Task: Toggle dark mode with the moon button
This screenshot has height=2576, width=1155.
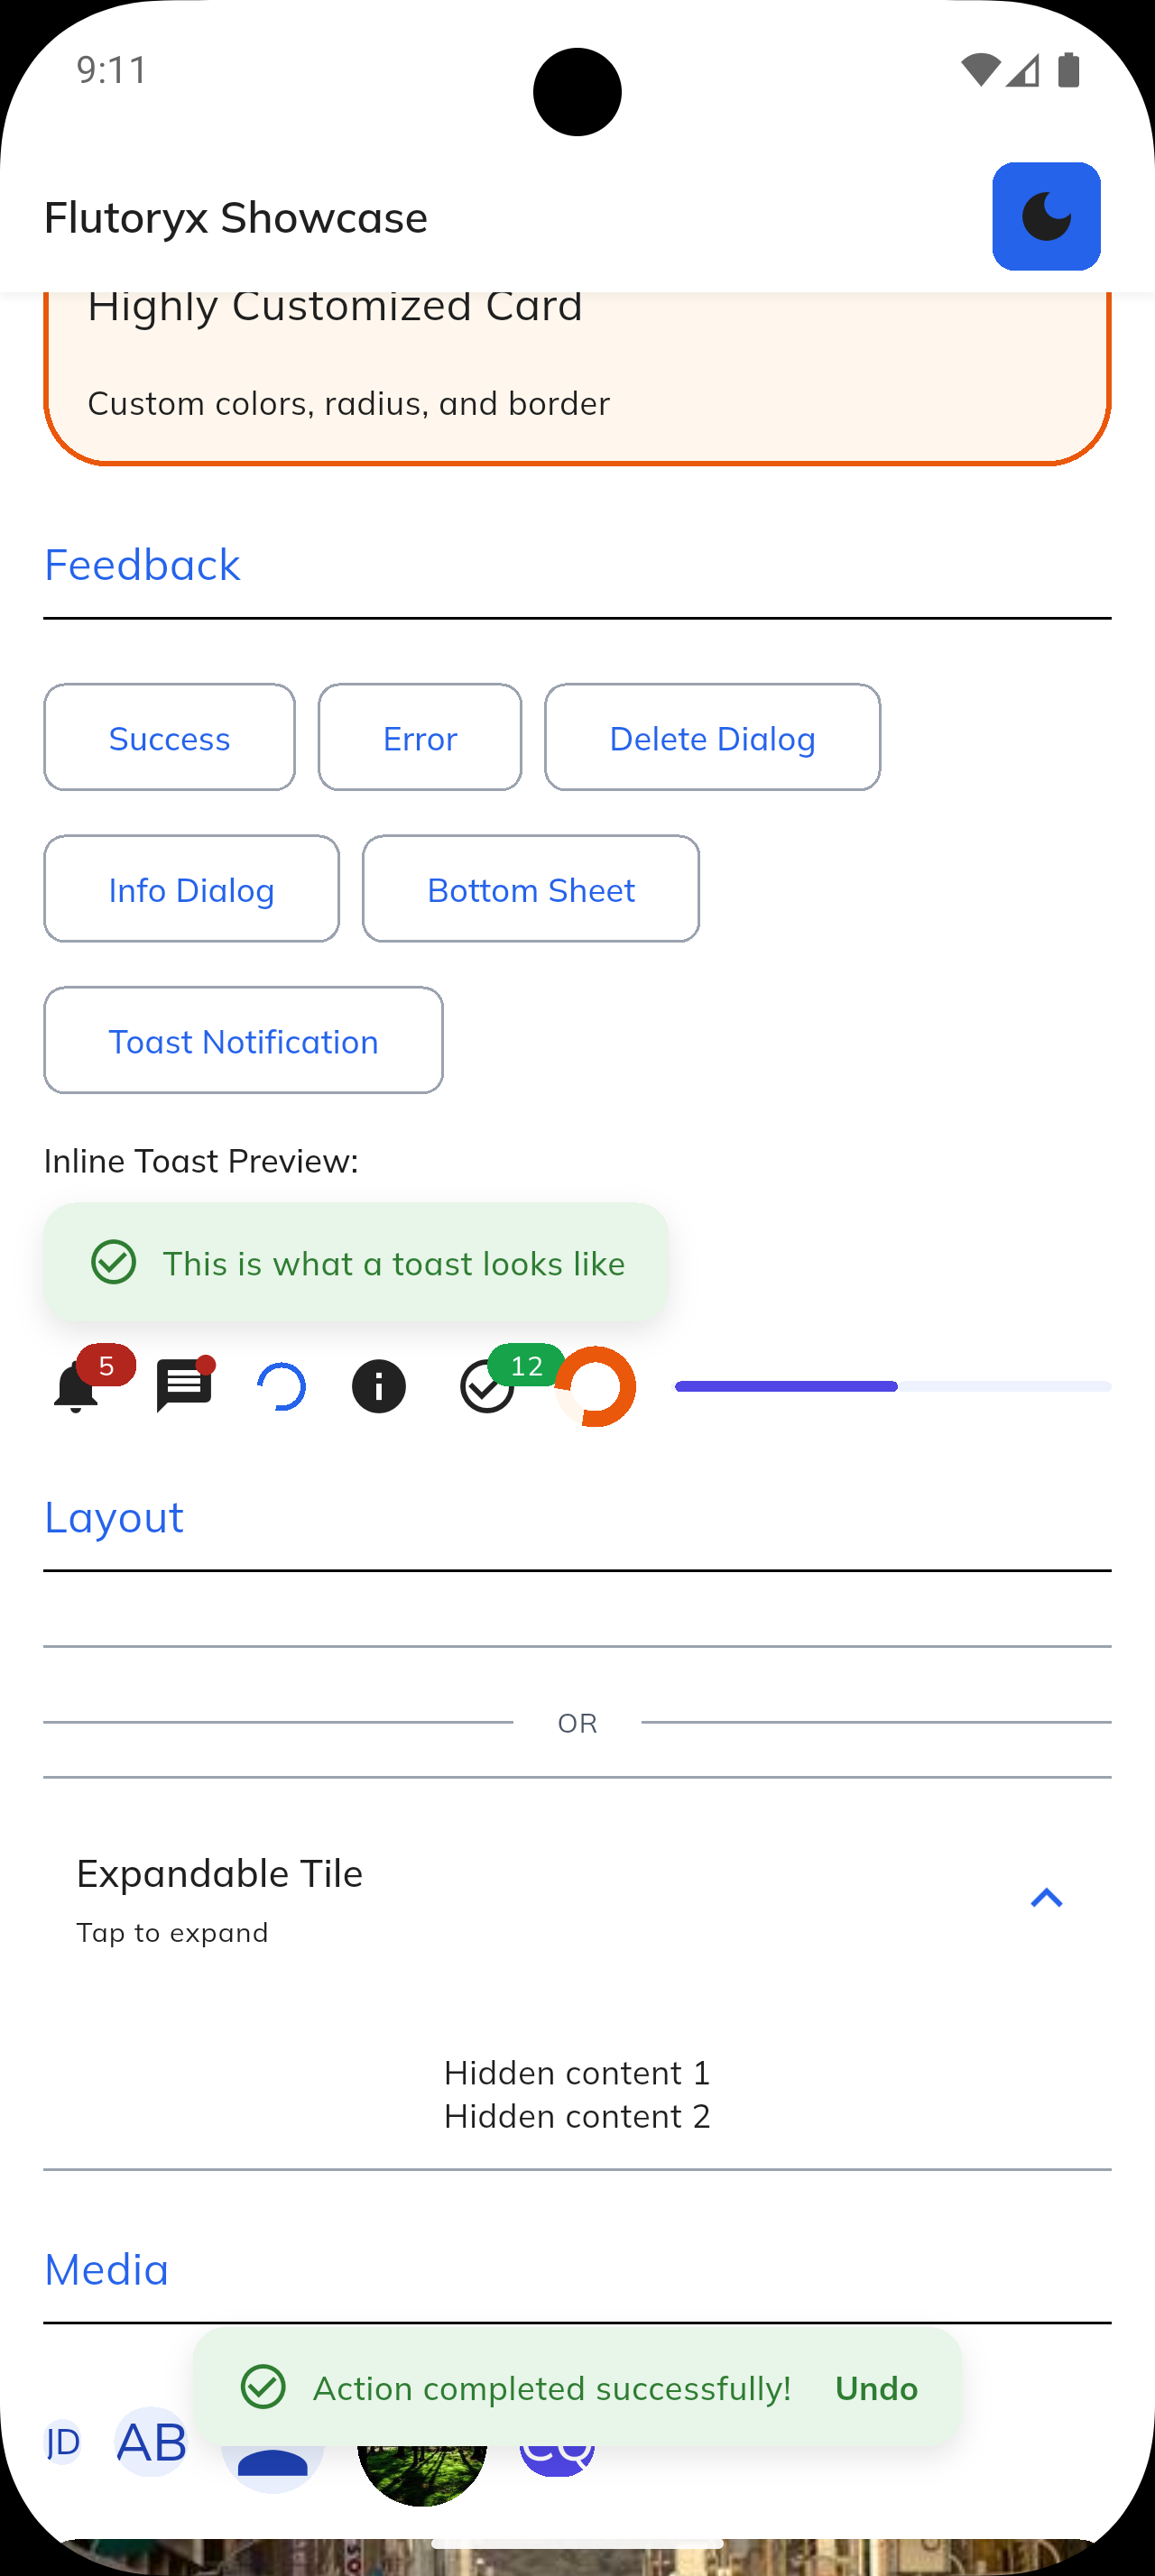Action: click(1046, 216)
